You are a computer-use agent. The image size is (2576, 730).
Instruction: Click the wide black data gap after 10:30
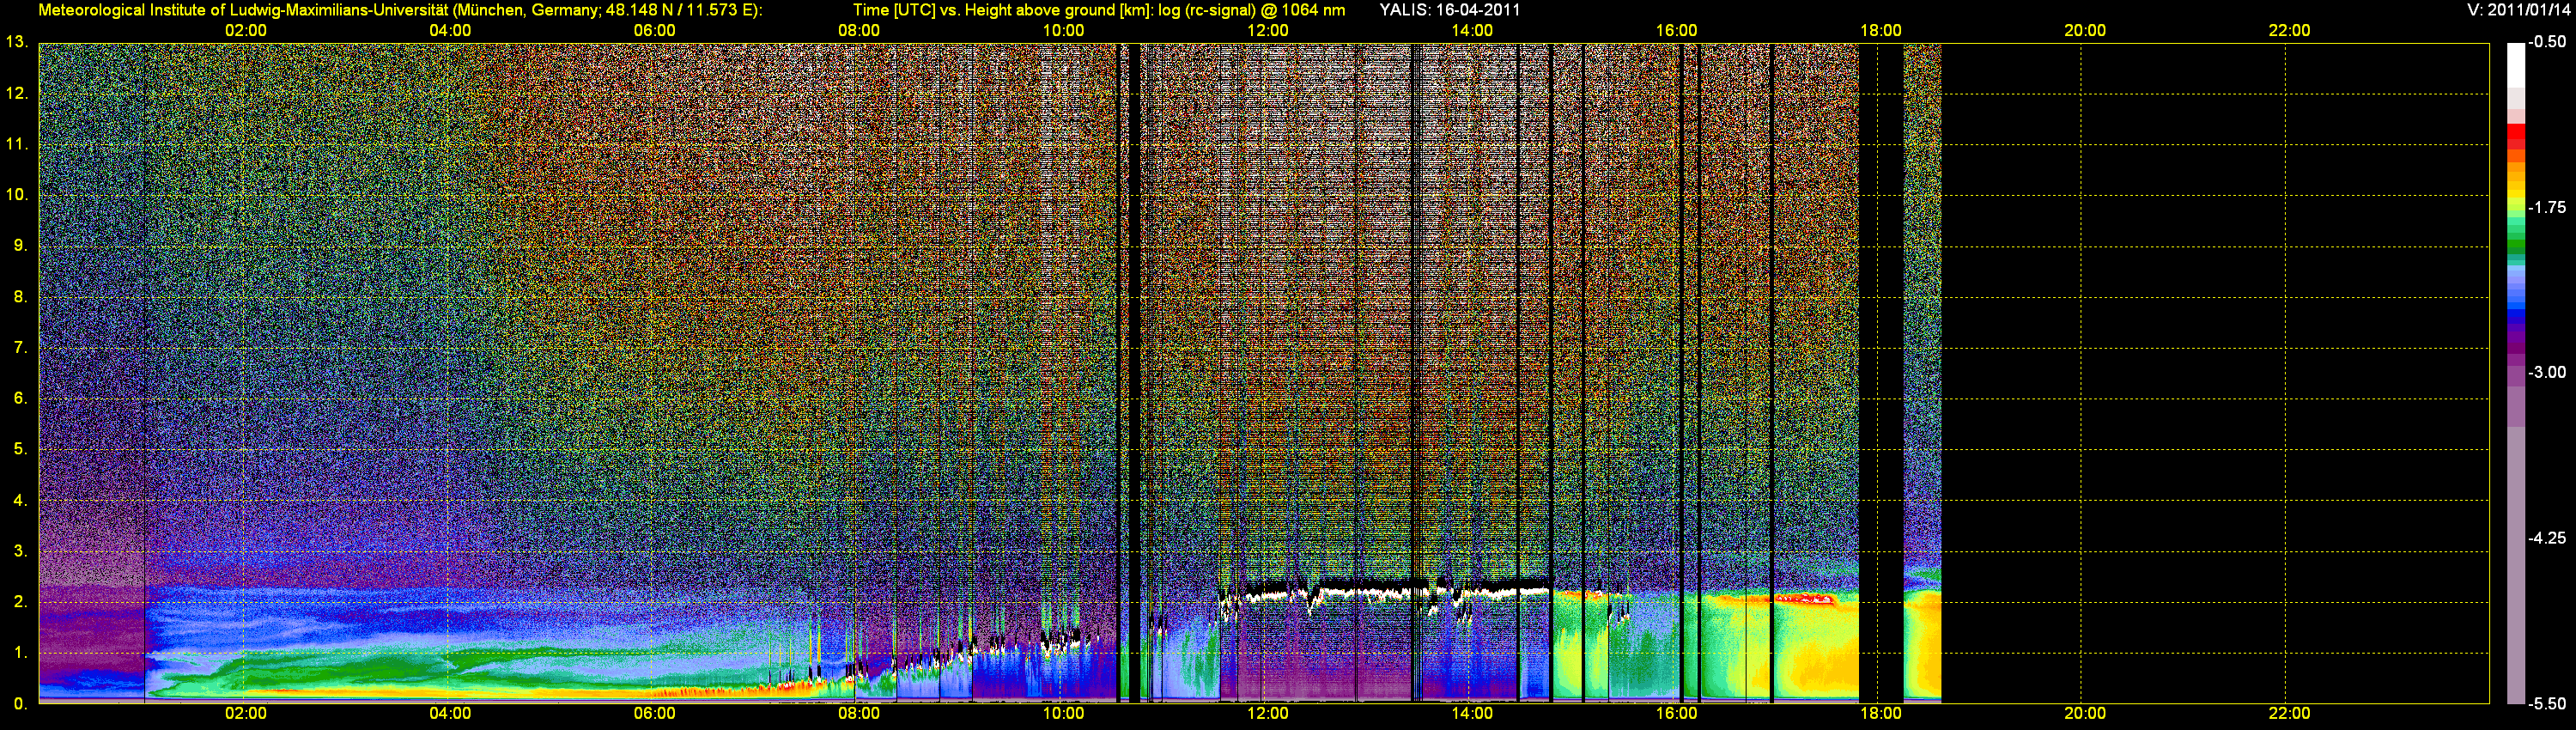coord(1134,370)
